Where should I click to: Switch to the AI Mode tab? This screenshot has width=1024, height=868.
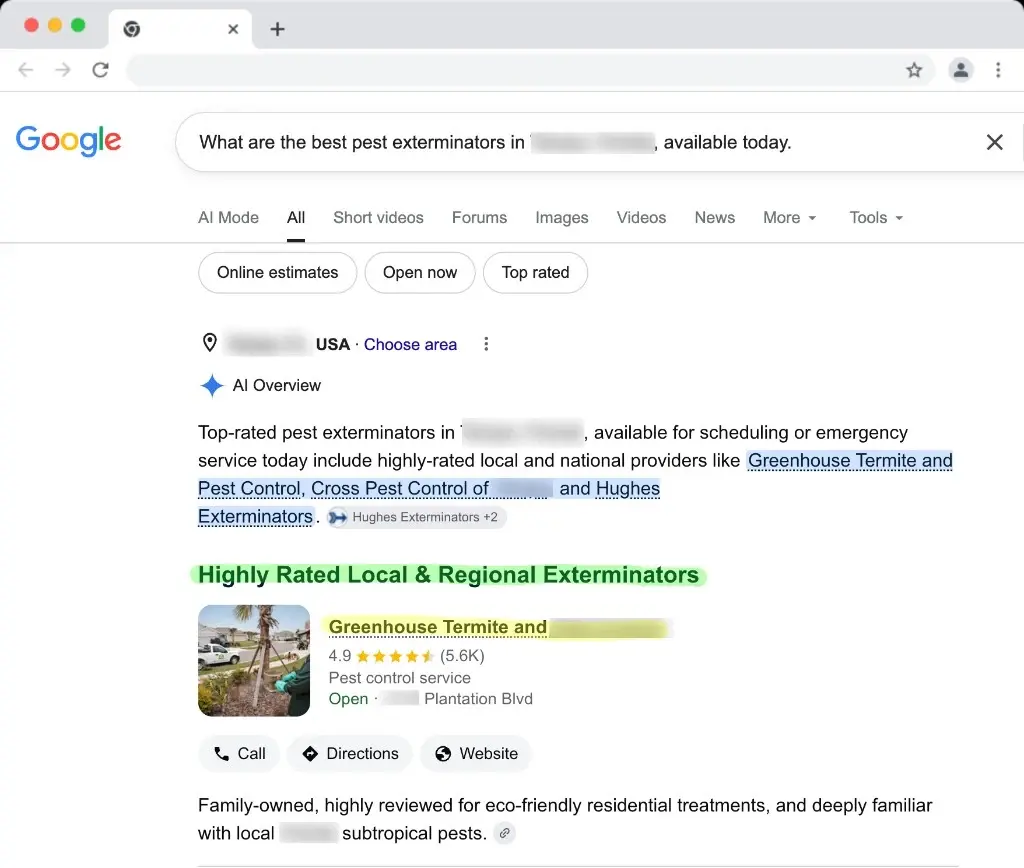point(228,217)
